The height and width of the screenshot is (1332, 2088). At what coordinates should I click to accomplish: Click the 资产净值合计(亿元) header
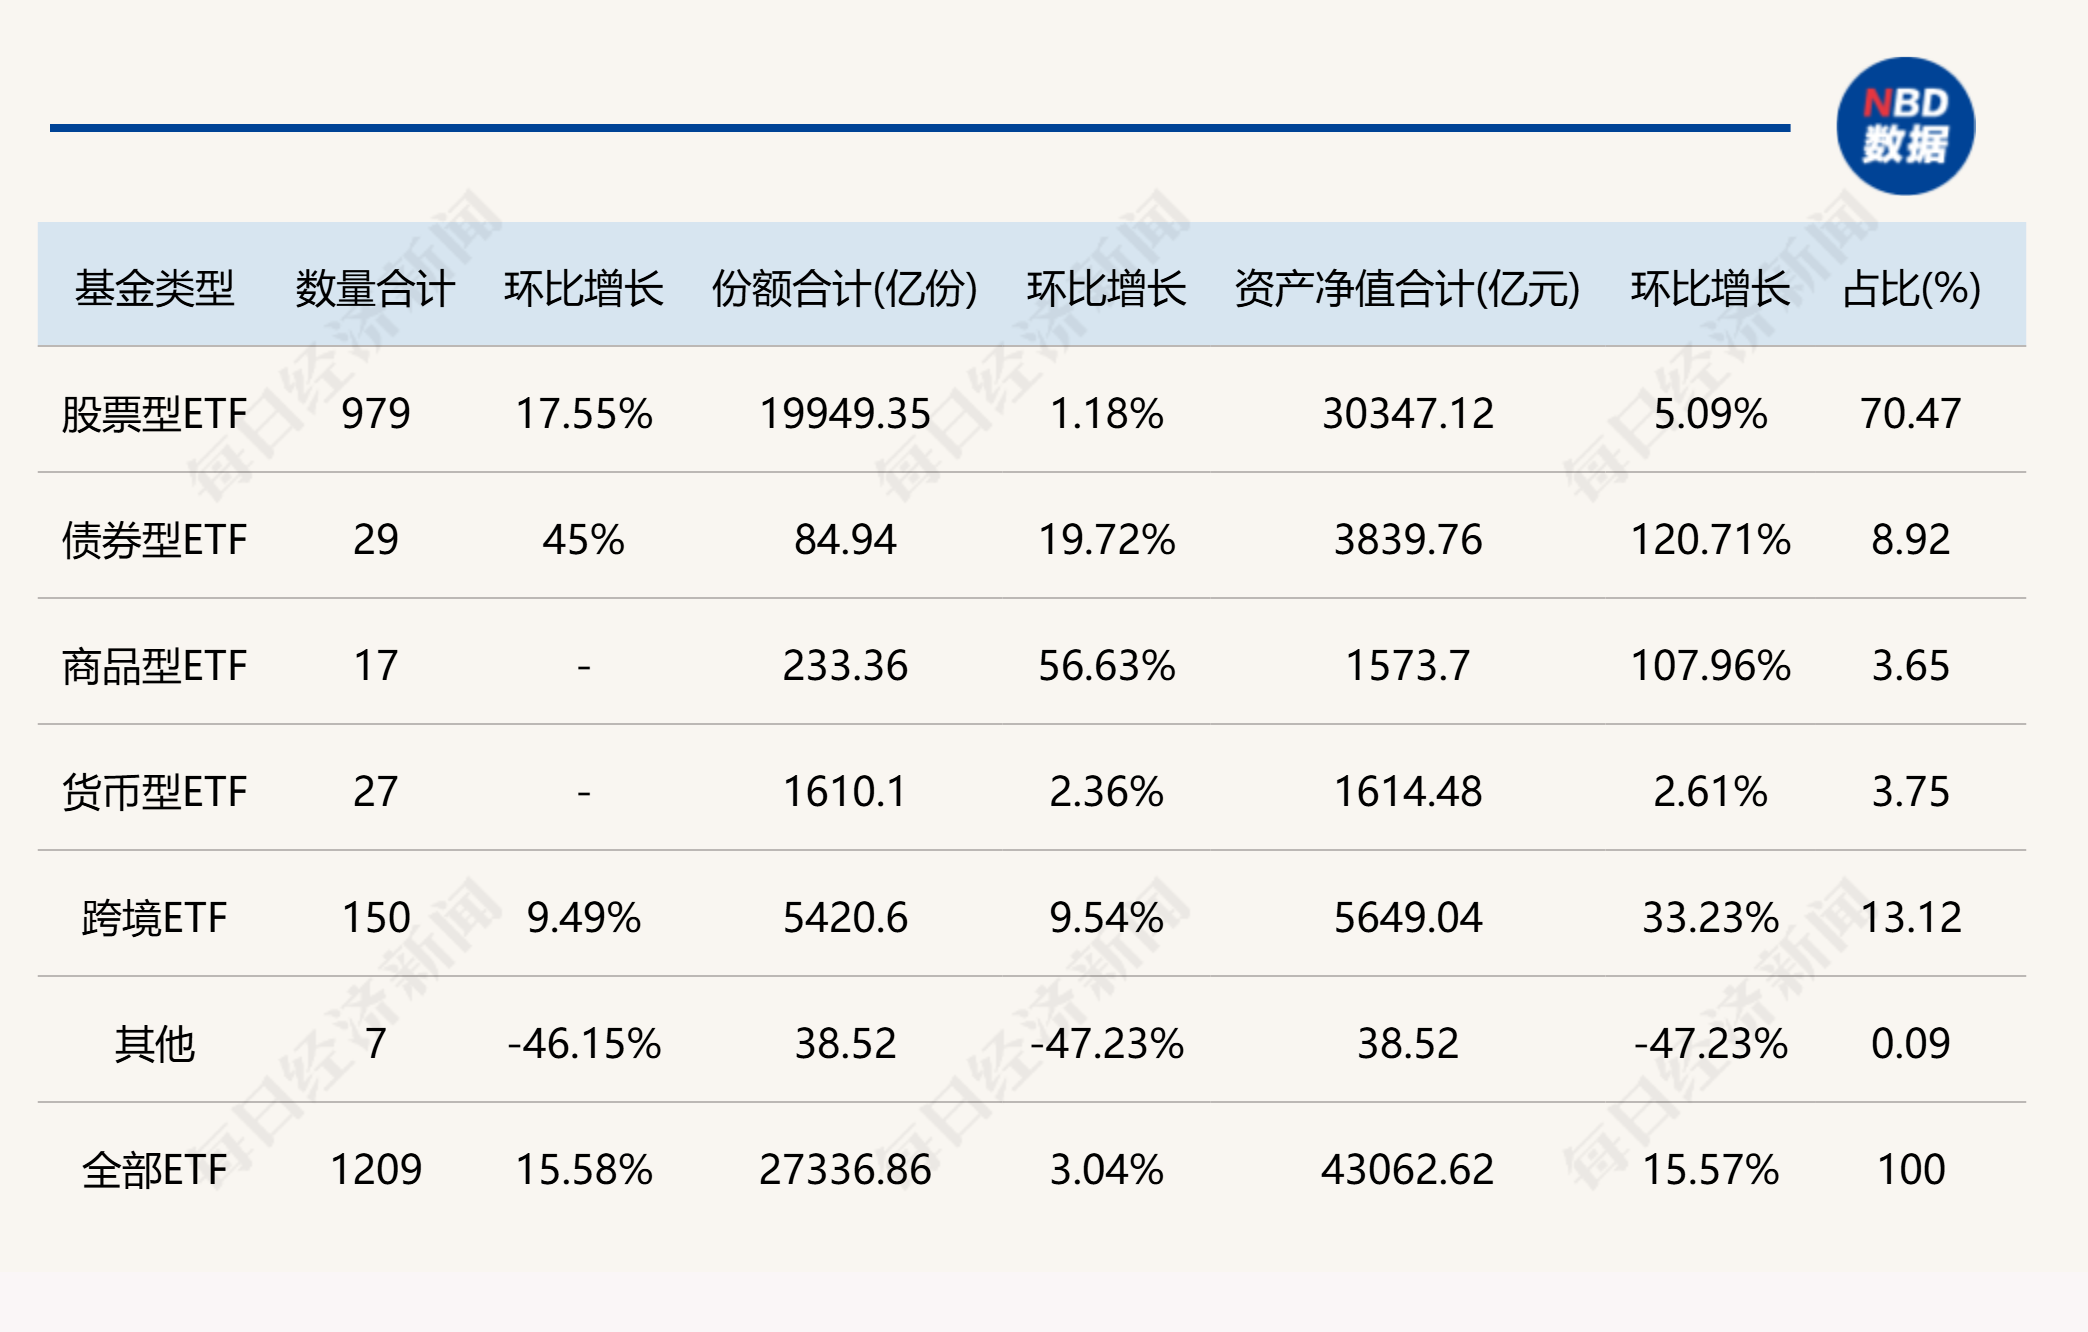pos(1407,289)
